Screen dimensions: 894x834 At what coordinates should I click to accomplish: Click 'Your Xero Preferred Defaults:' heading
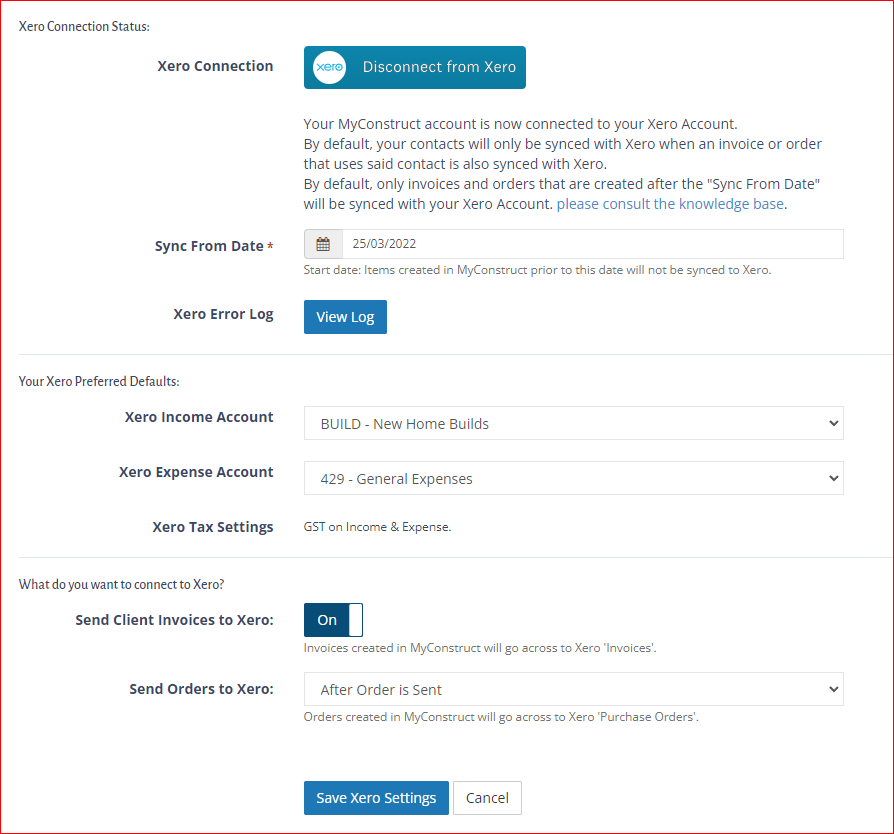click(x=99, y=381)
